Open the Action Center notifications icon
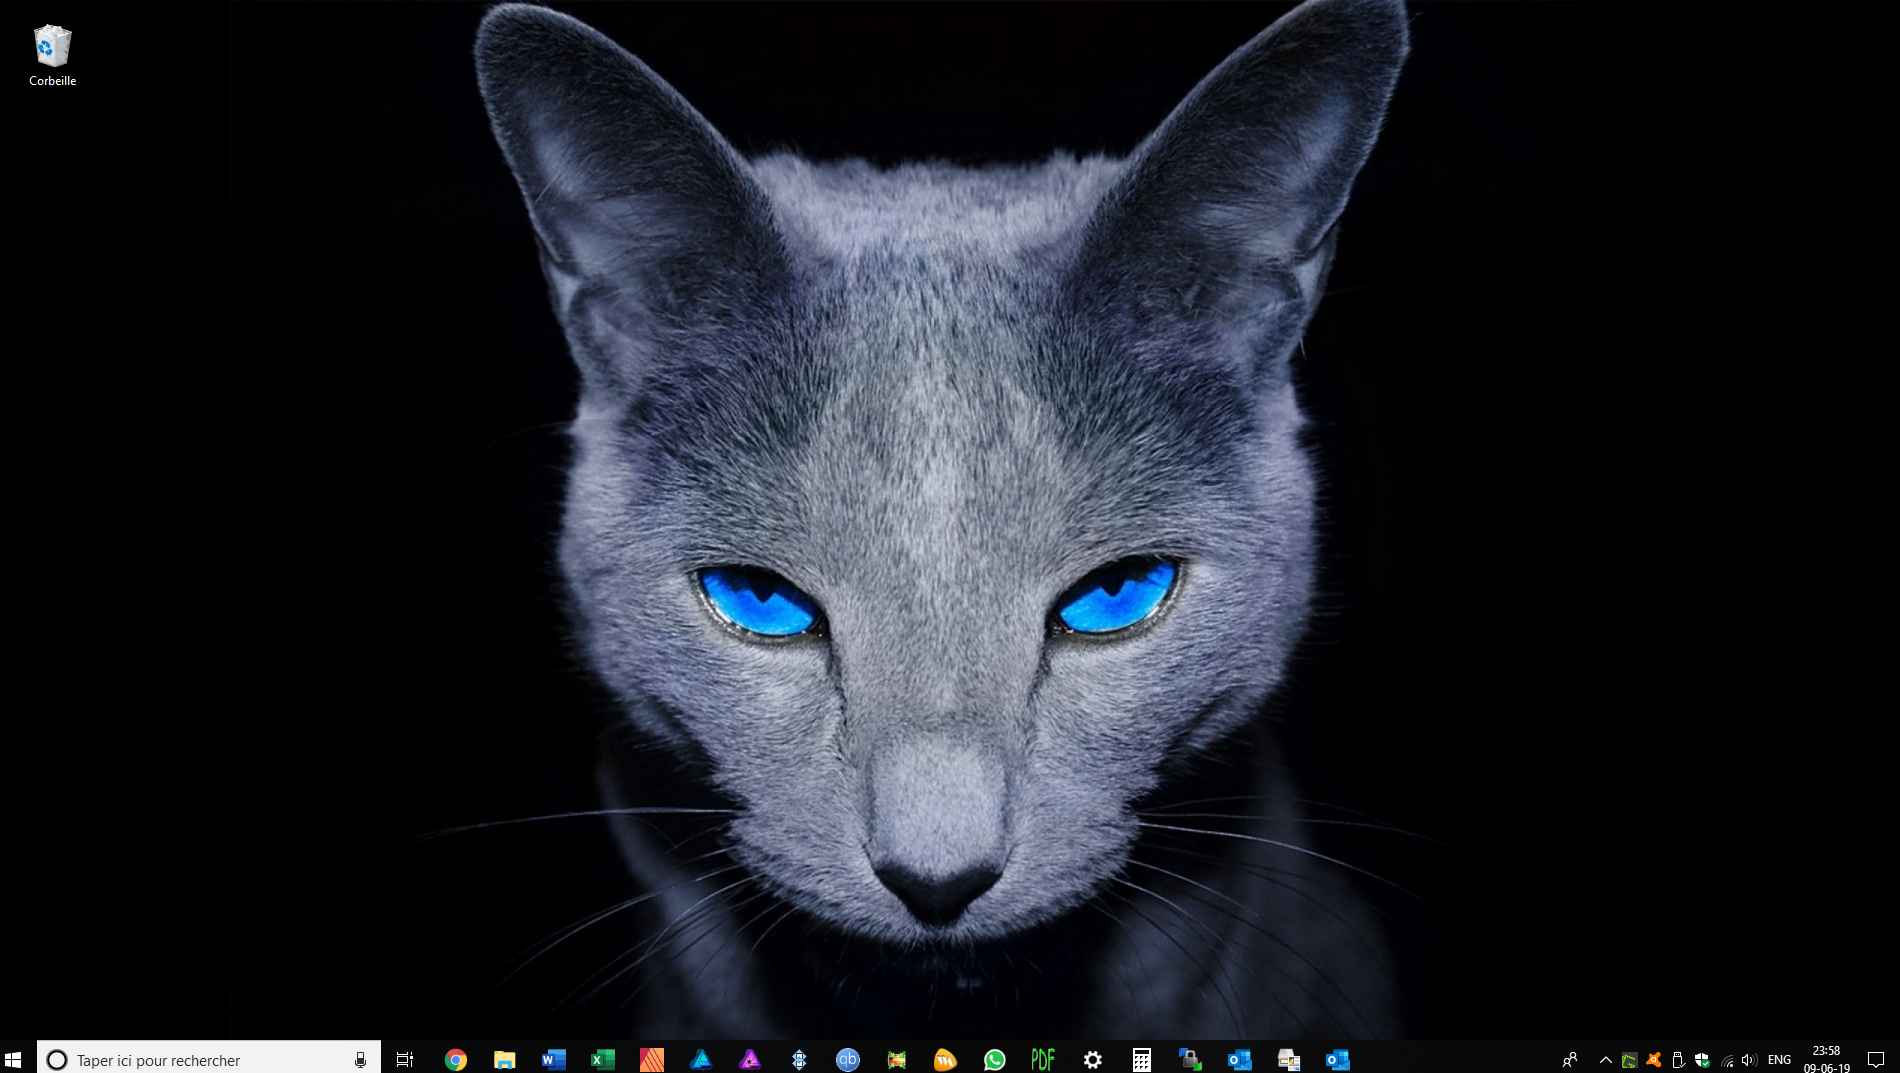The image size is (1900, 1073). pos(1876,1060)
